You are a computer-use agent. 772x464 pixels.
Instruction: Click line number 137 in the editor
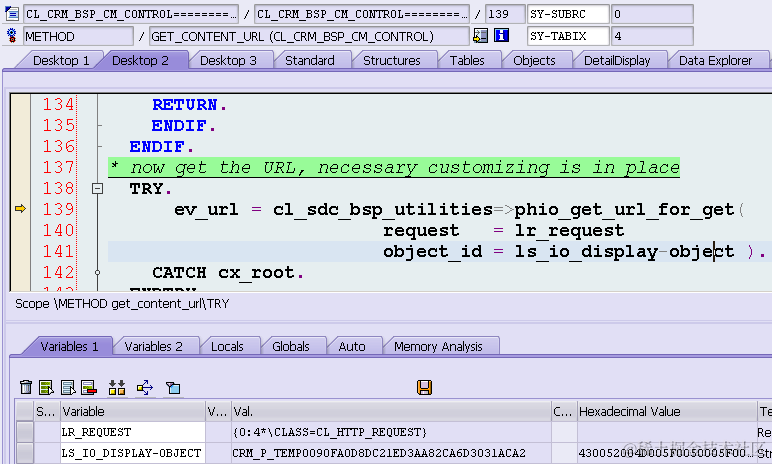(58, 167)
